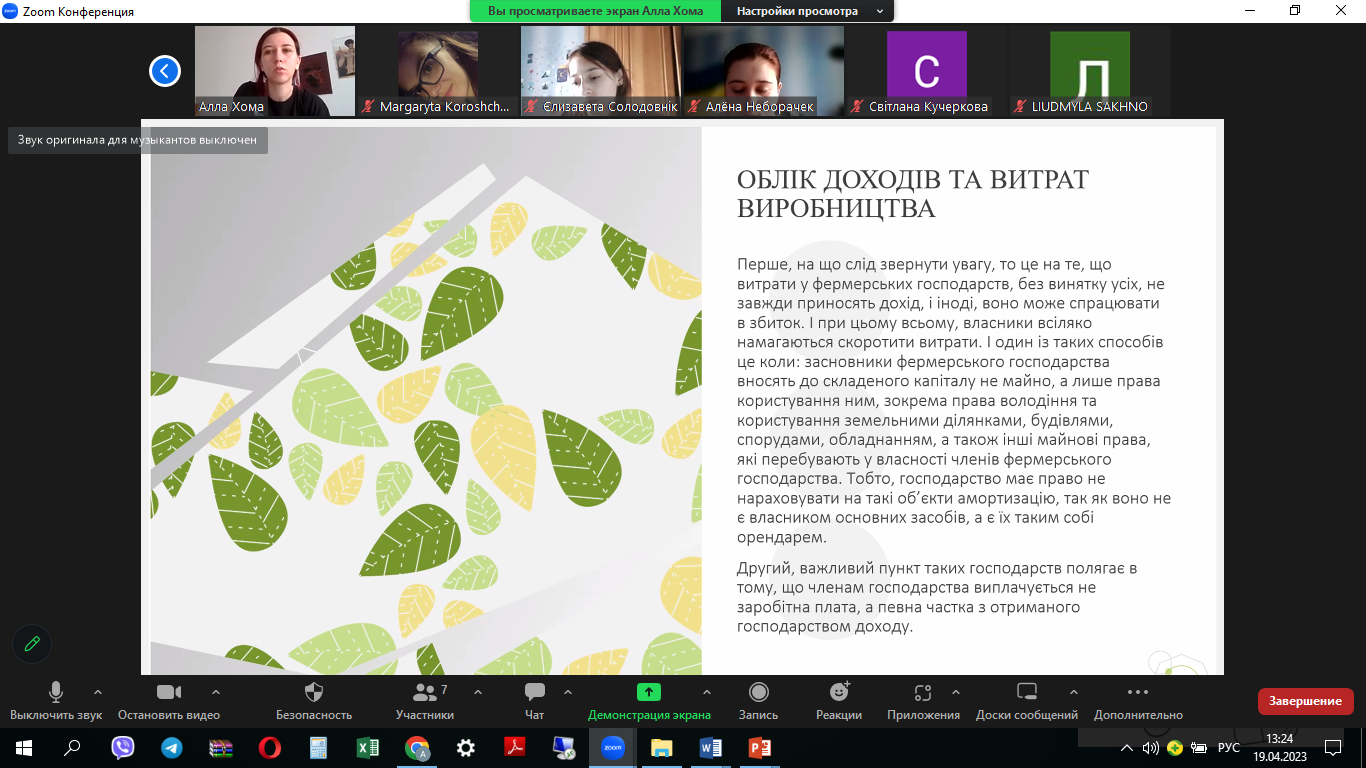
Task: Click the green annotation pencil icon
Action: click(x=32, y=644)
